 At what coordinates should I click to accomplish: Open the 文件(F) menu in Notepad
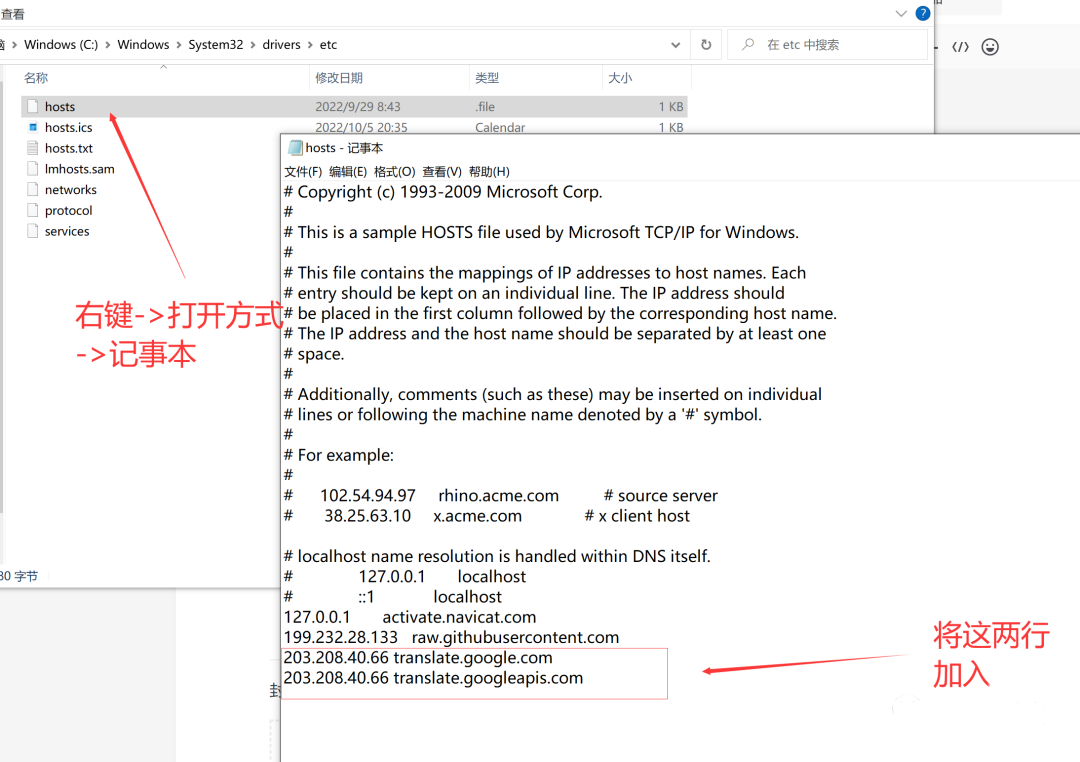coord(303,172)
